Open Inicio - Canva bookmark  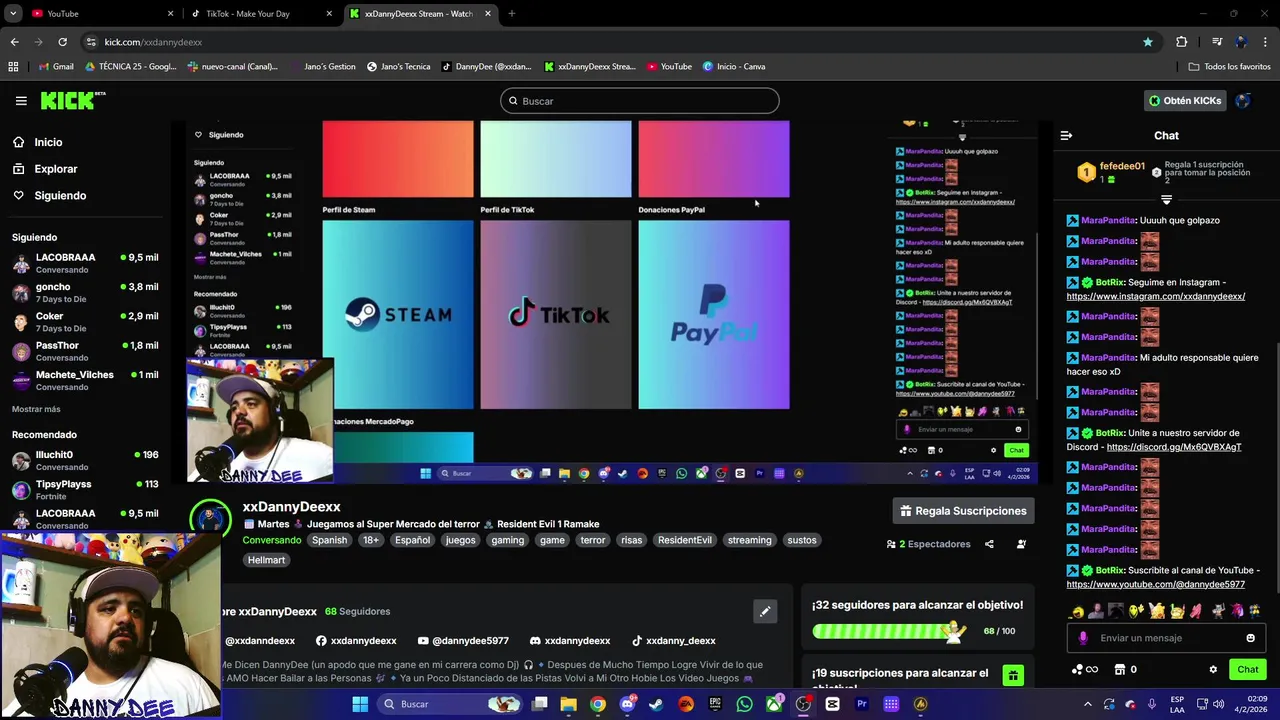click(x=734, y=66)
